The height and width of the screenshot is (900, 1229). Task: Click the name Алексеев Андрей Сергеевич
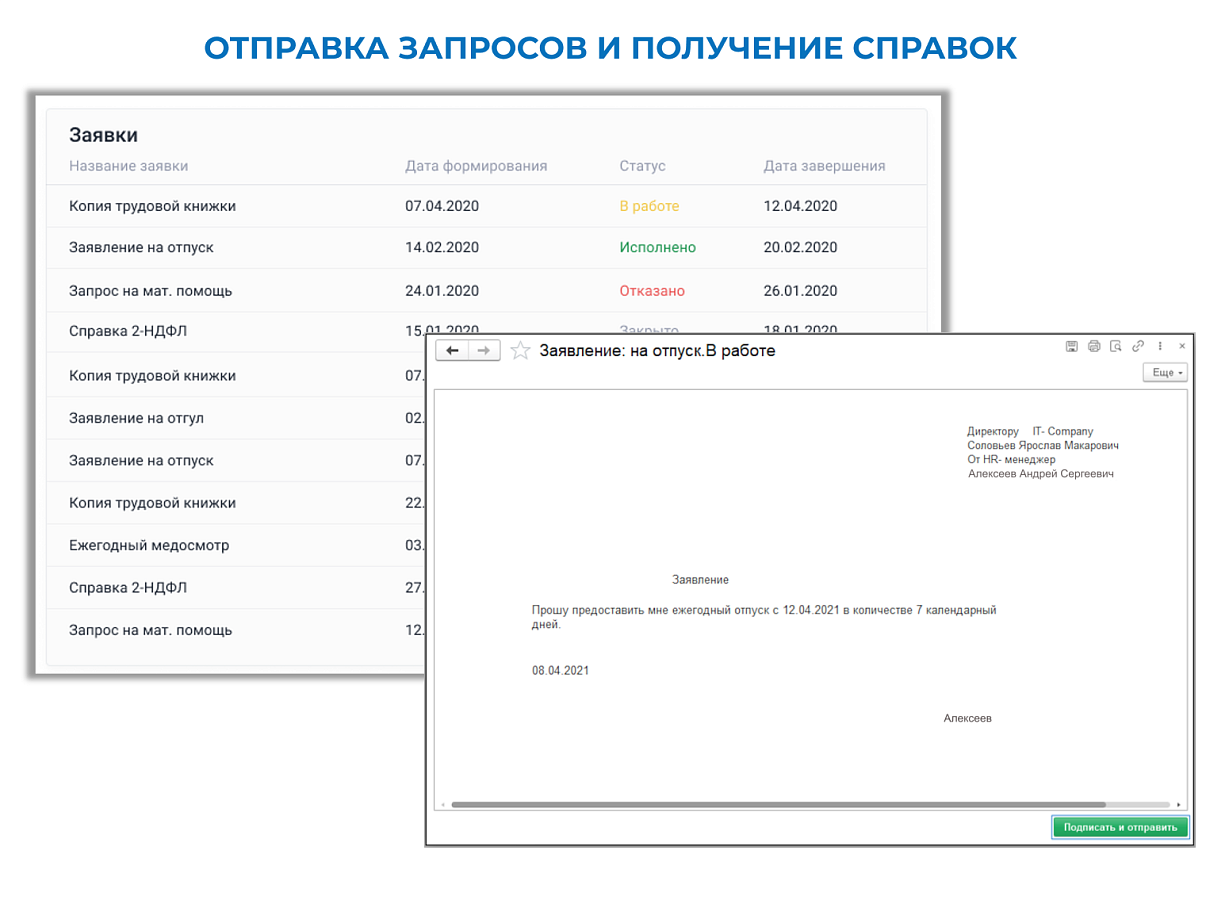(1041, 474)
